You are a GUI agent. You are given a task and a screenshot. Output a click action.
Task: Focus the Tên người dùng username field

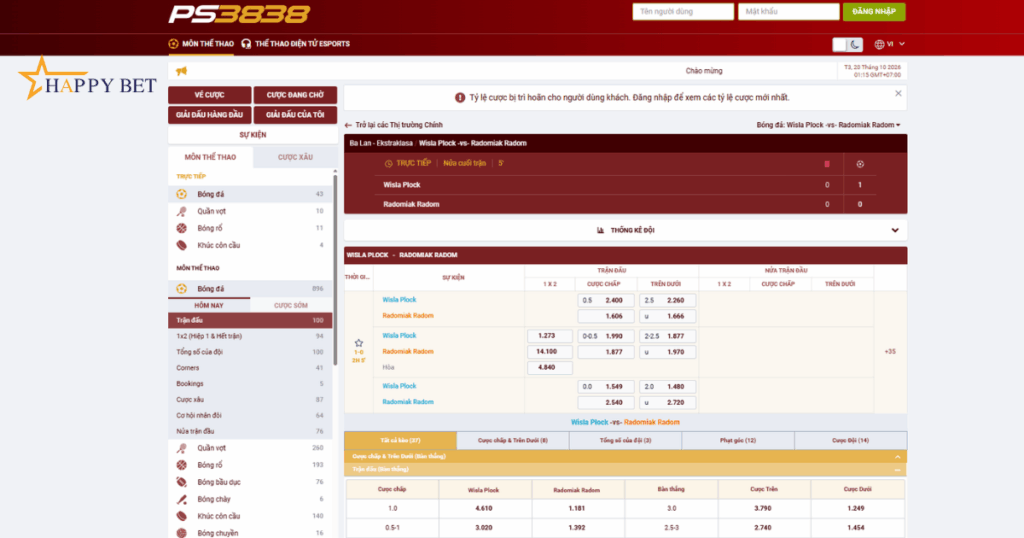pyautogui.click(x=682, y=12)
